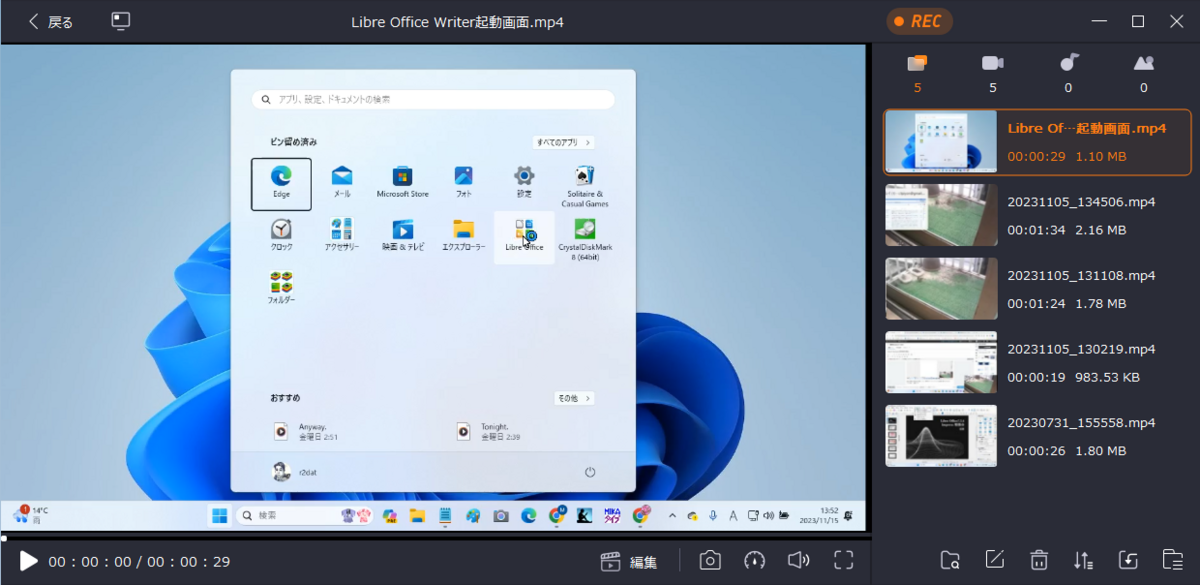Open the 編集 video editor
The image size is (1200, 585).
pyautogui.click(x=629, y=562)
